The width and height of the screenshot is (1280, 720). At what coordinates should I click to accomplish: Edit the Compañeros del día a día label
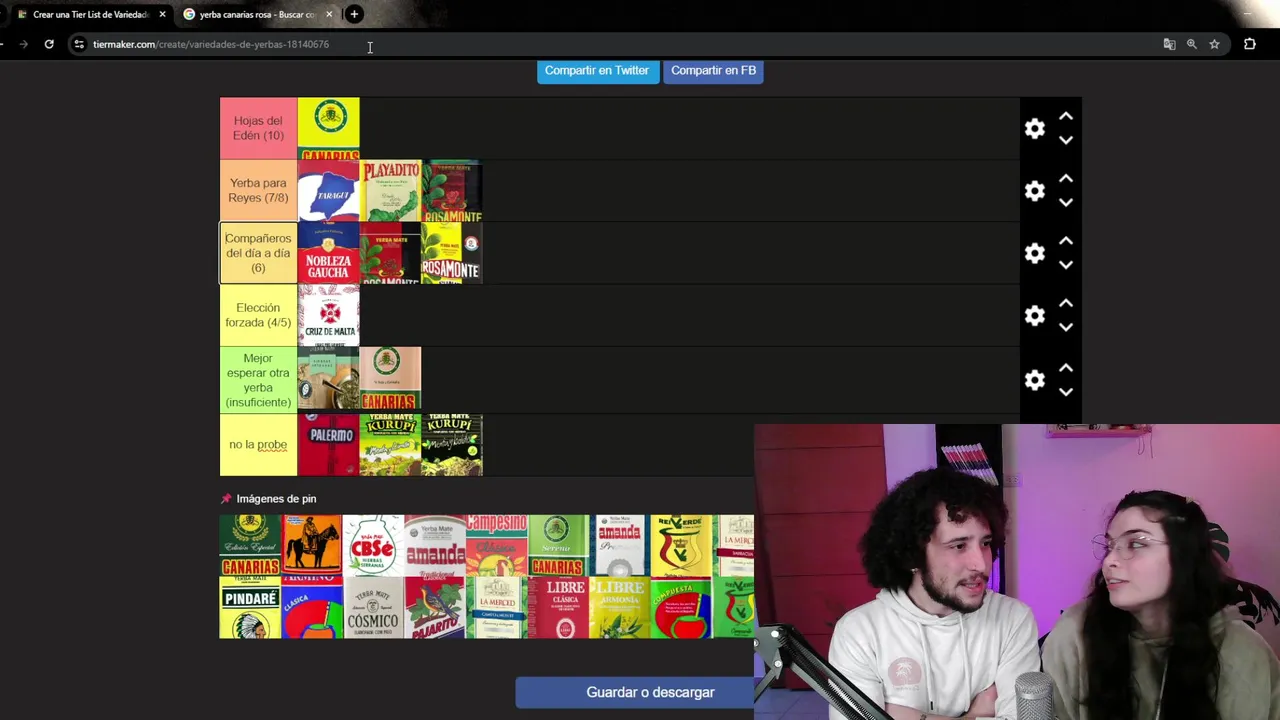tap(258, 253)
